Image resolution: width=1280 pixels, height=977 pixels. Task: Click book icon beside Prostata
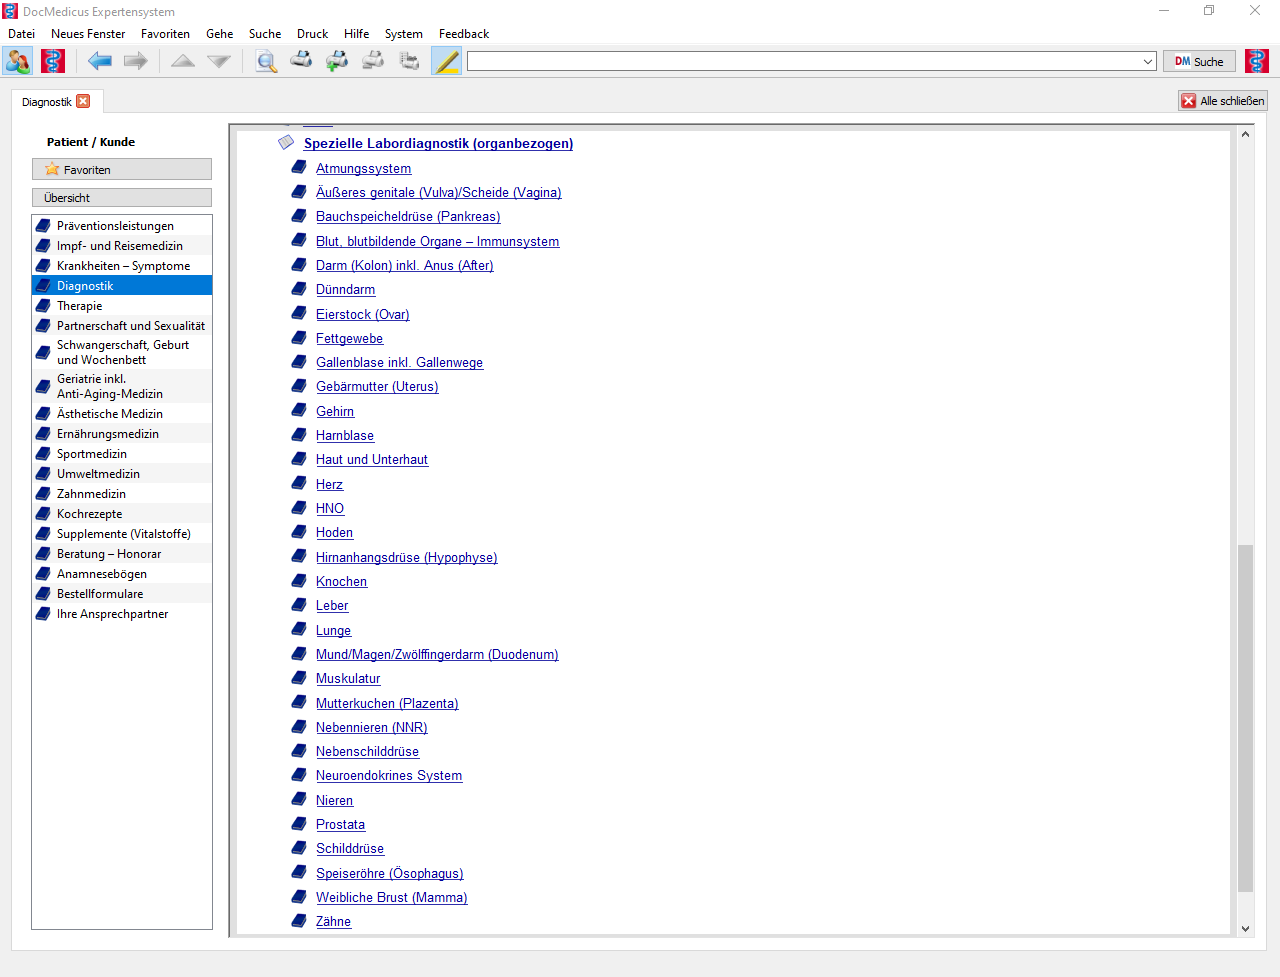click(x=299, y=823)
